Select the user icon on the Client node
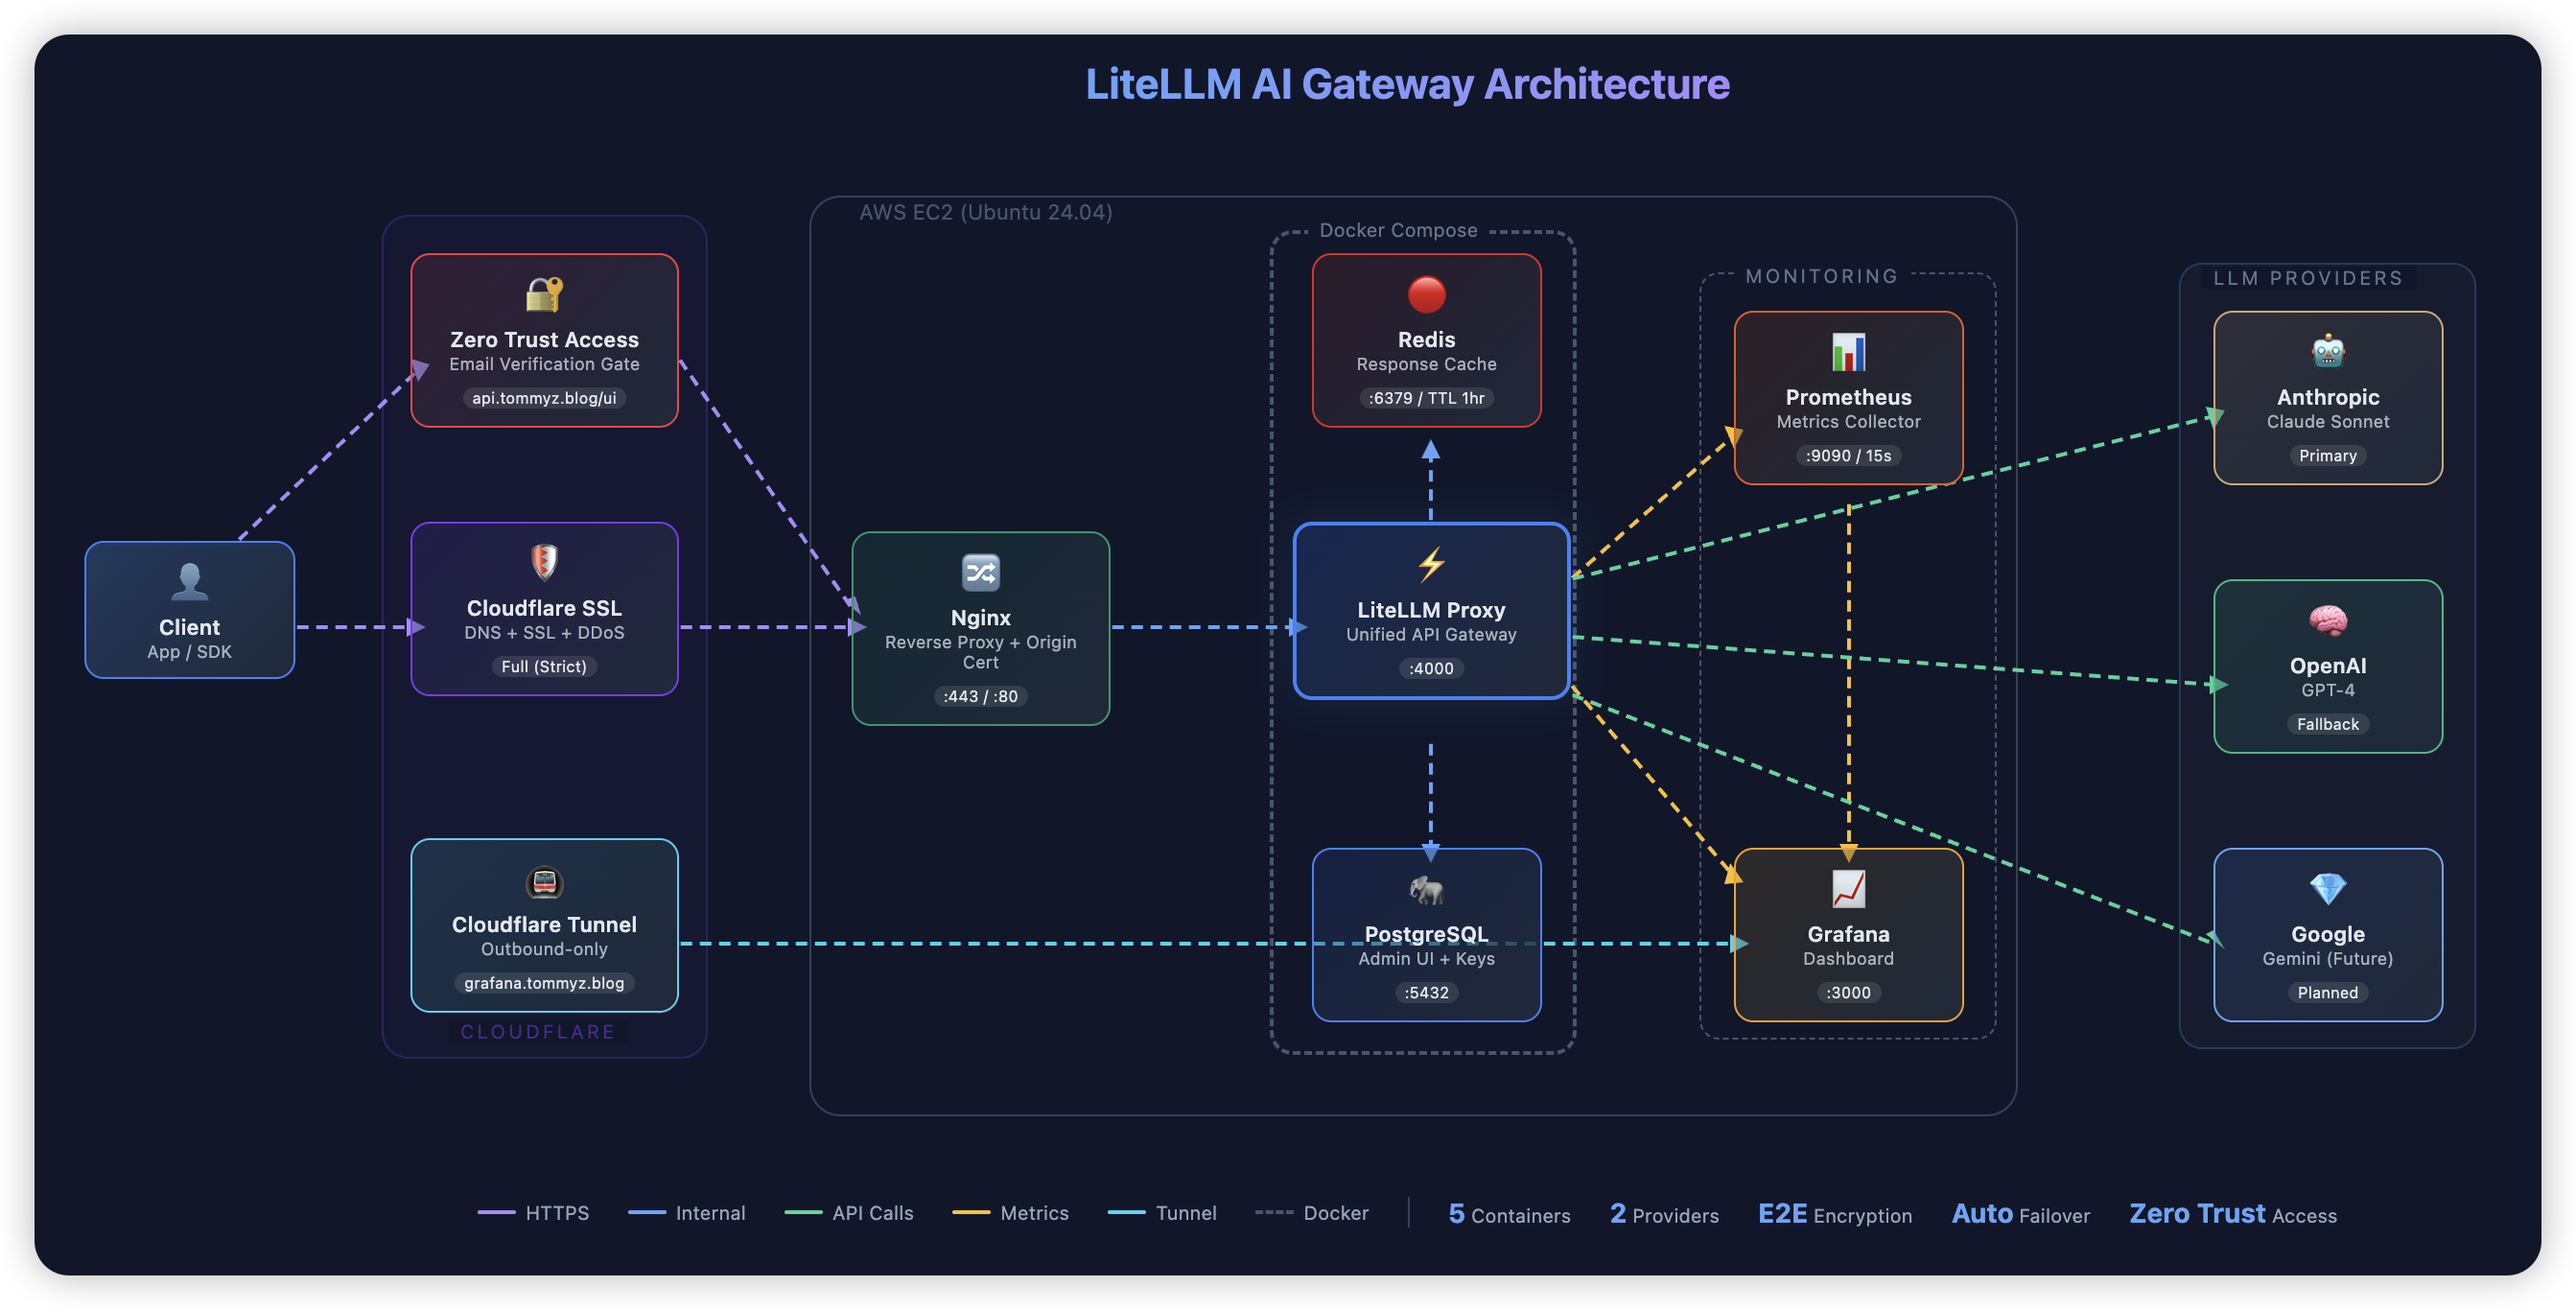This screenshot has height=1310, width=2576. [189, 582]
